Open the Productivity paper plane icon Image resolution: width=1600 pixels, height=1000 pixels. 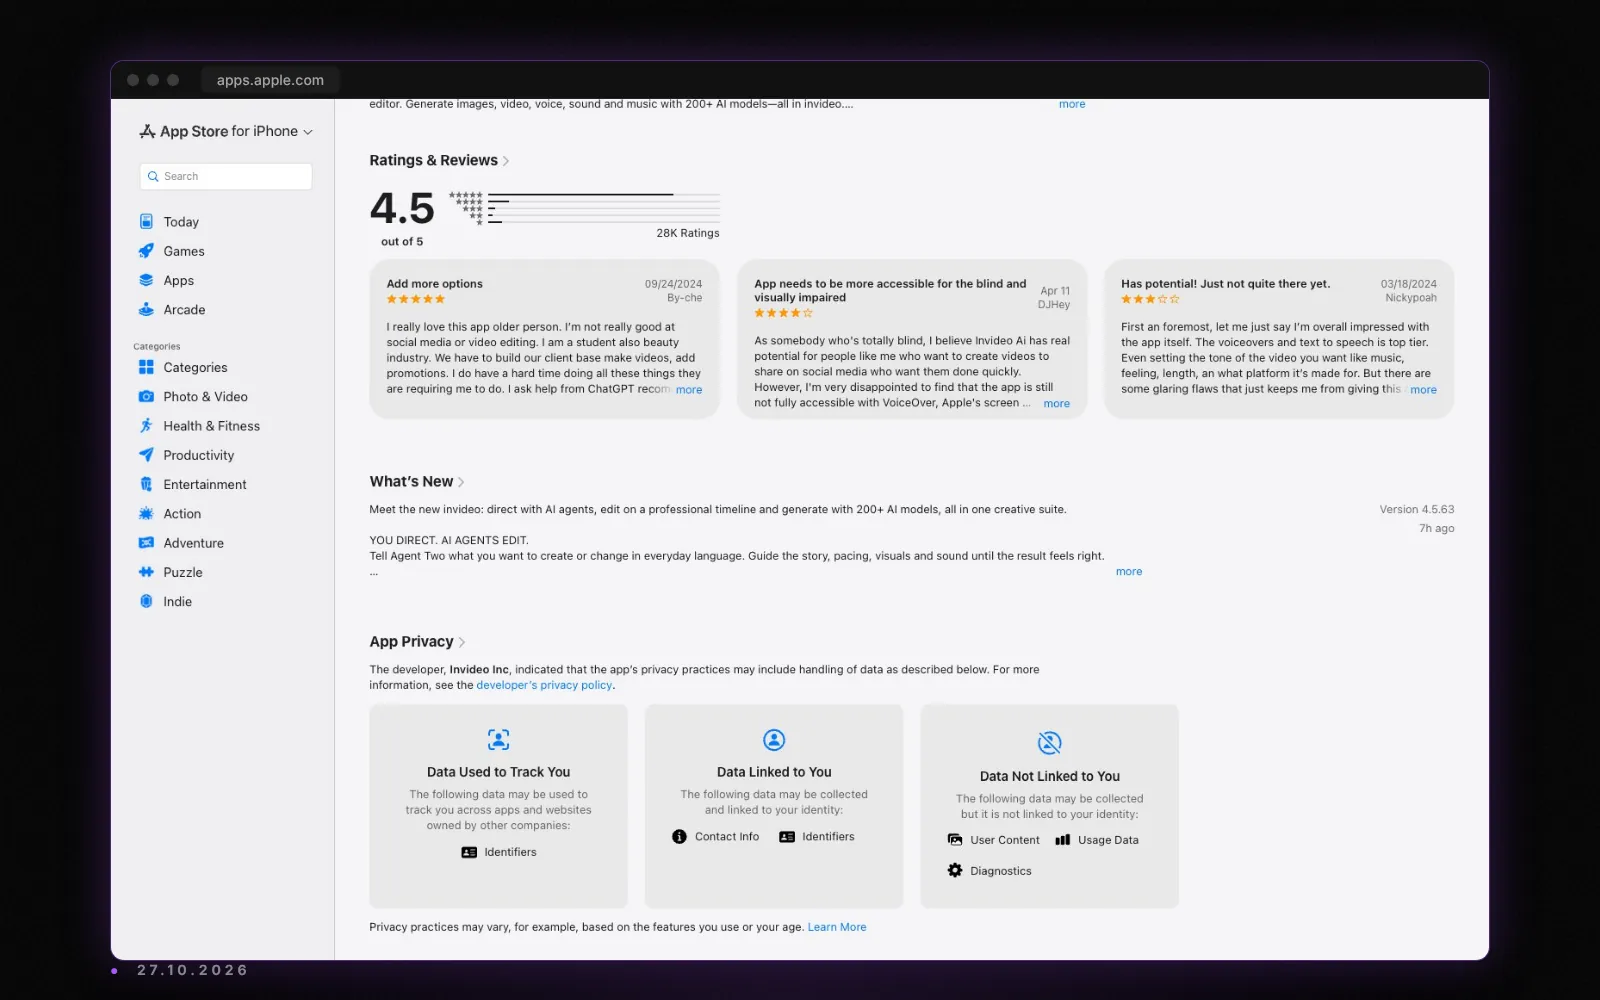pyautogui.click(x=146, y=455)
